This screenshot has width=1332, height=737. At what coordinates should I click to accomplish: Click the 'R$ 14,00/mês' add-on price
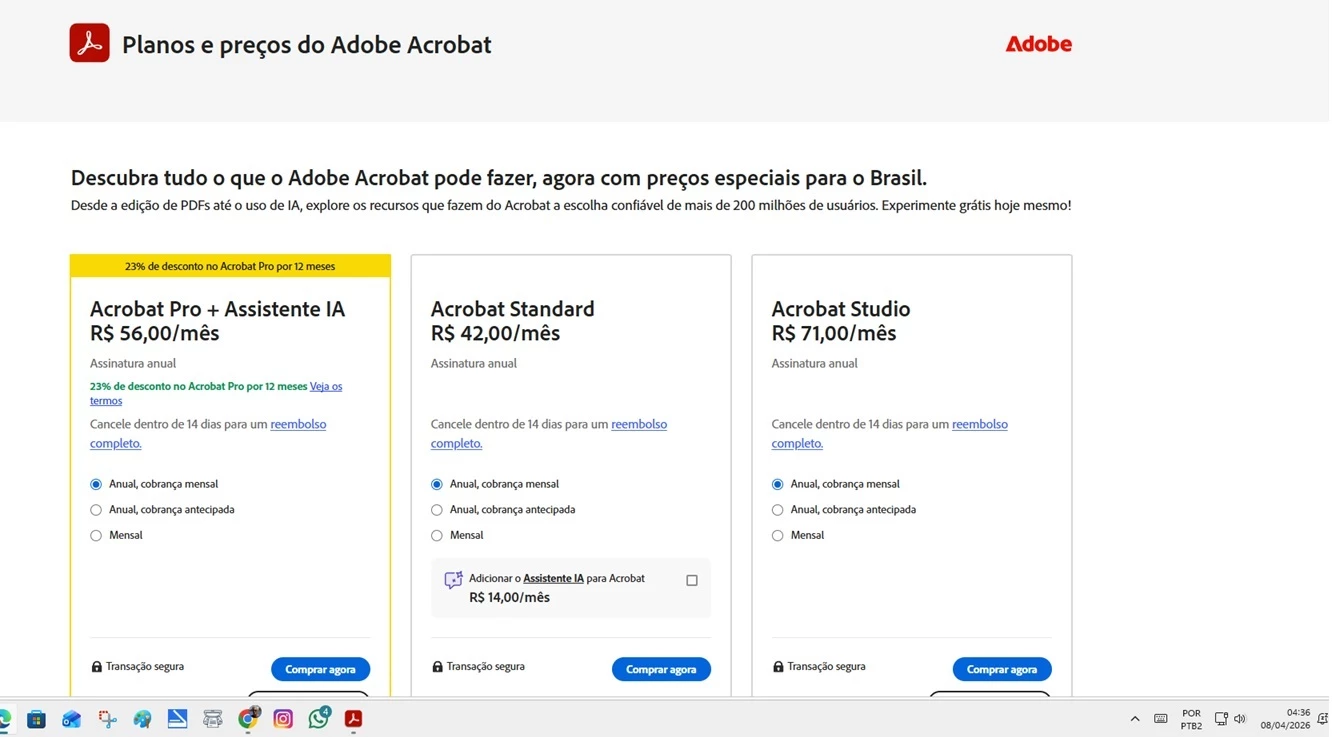coord(509,597)
